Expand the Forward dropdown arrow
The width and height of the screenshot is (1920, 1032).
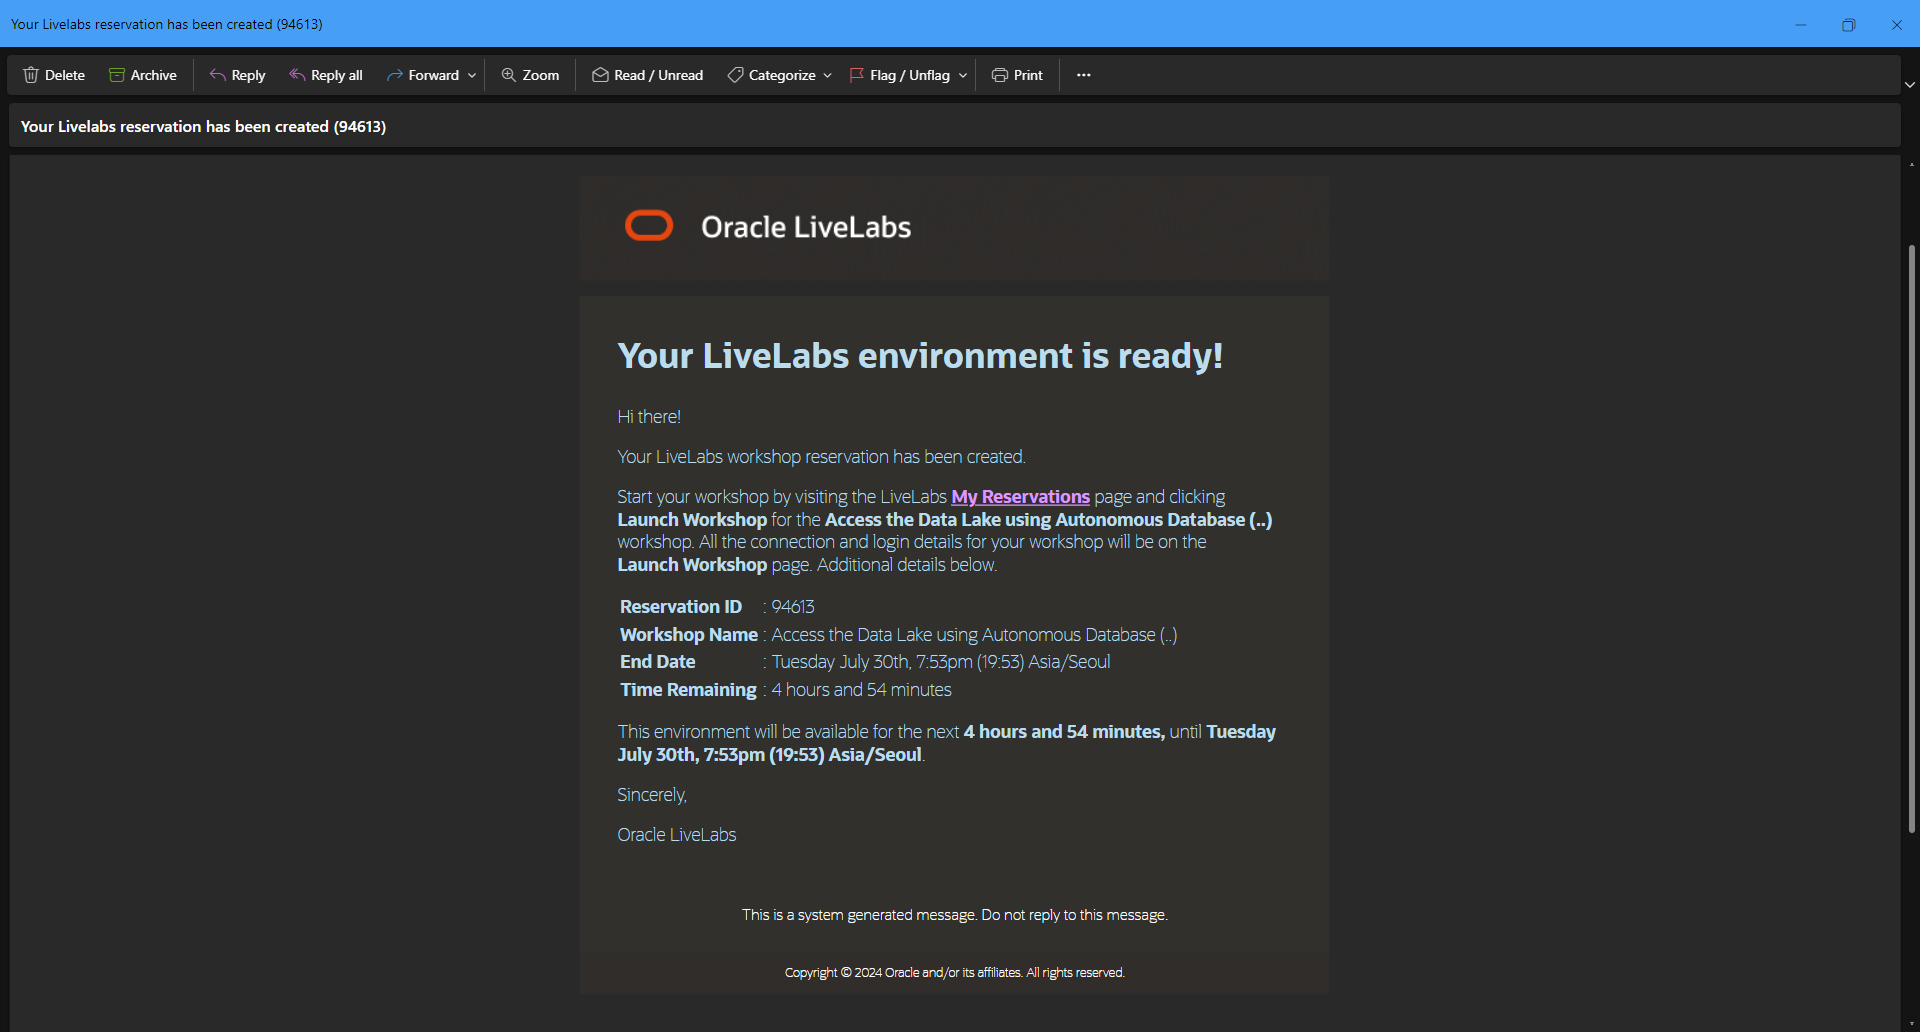pyautogui.click(x=472, y=75)
